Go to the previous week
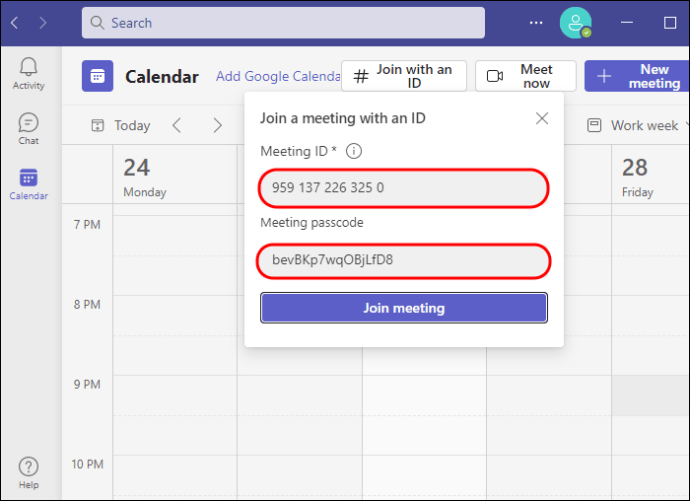 point(177,125)
